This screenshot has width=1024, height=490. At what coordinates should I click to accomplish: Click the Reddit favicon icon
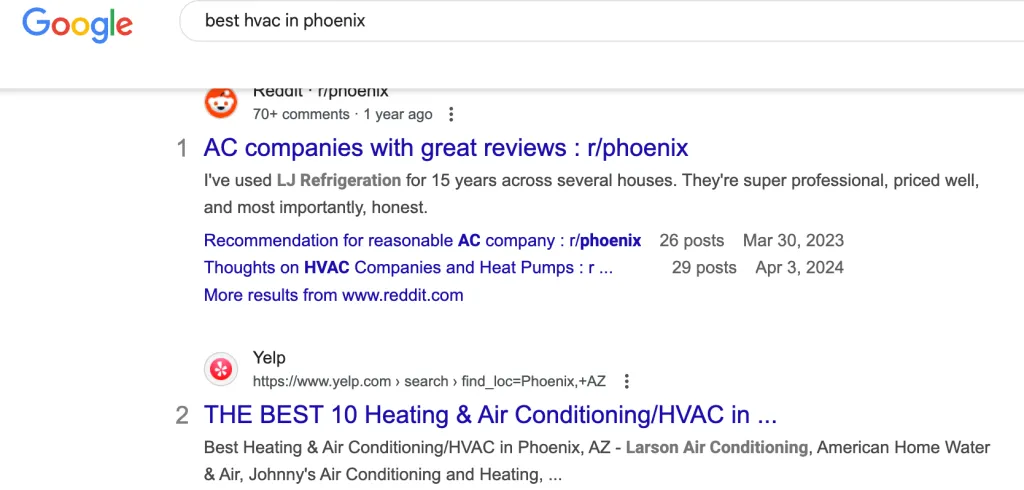coord(221,103)
